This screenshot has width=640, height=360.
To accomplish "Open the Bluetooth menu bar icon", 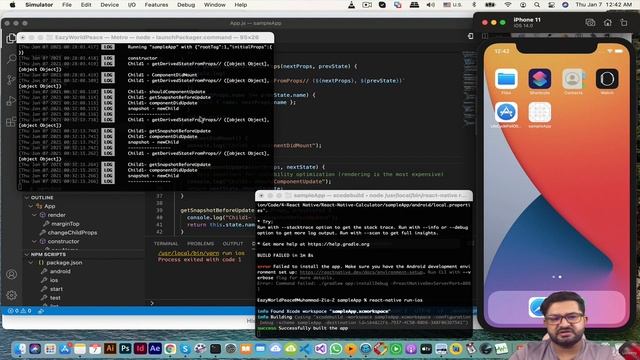I will click(474, 5).
